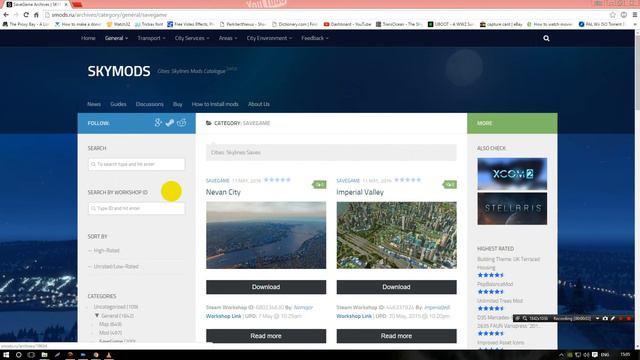Click the SKYMODS site logo
The height and width of the screenshot is (360, 640).
(x=119, y=71)
